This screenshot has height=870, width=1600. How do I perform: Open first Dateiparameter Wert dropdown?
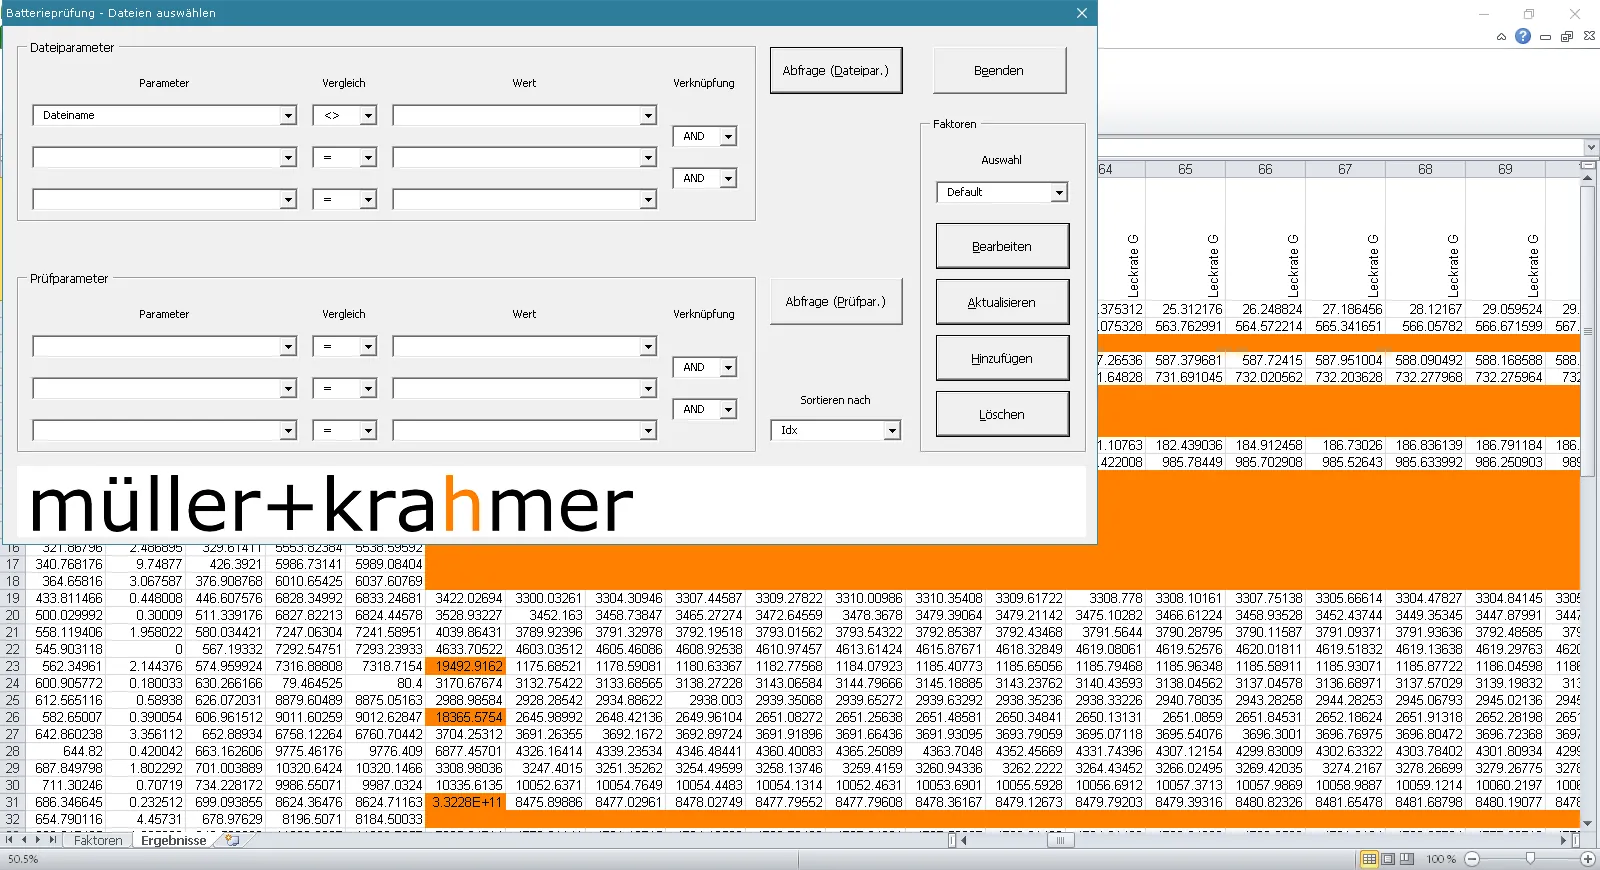point(648,116)
